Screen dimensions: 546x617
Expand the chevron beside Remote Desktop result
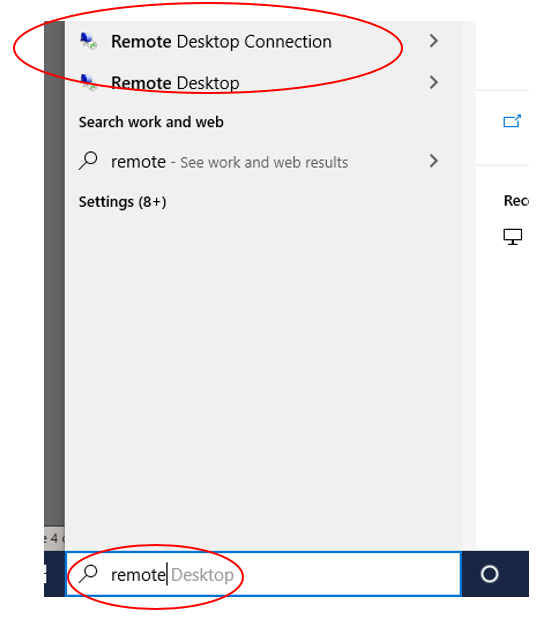point(433,82)
